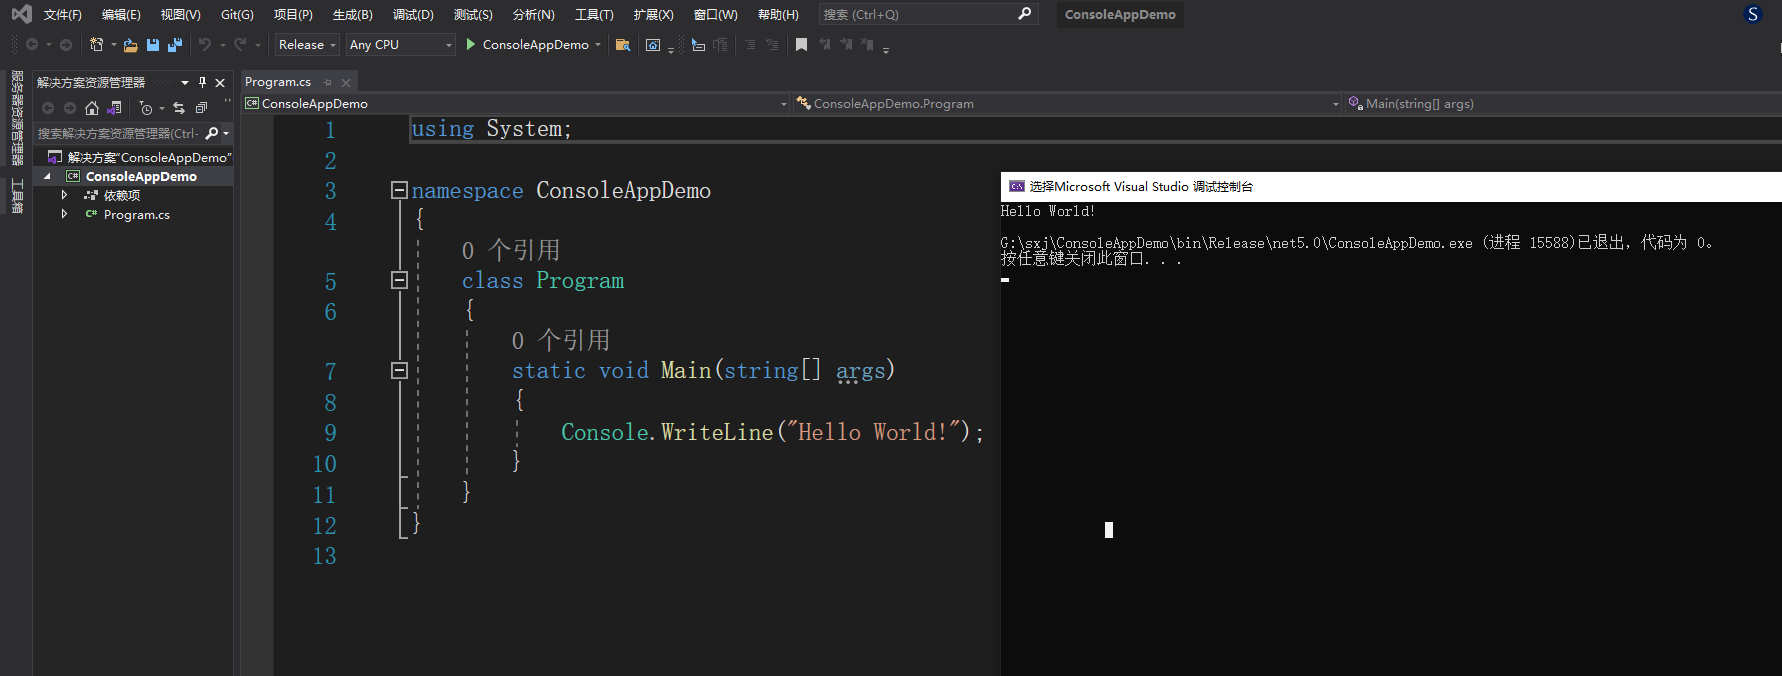Viewport: 1782px width, 676px height.
Task: Expand the Program.cs tree node
Action: (64, 214)
